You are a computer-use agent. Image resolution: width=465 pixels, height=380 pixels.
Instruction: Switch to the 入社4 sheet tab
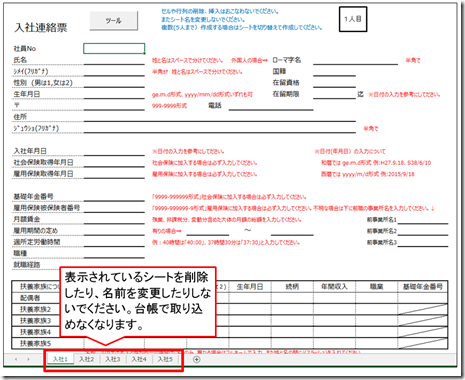139,359
